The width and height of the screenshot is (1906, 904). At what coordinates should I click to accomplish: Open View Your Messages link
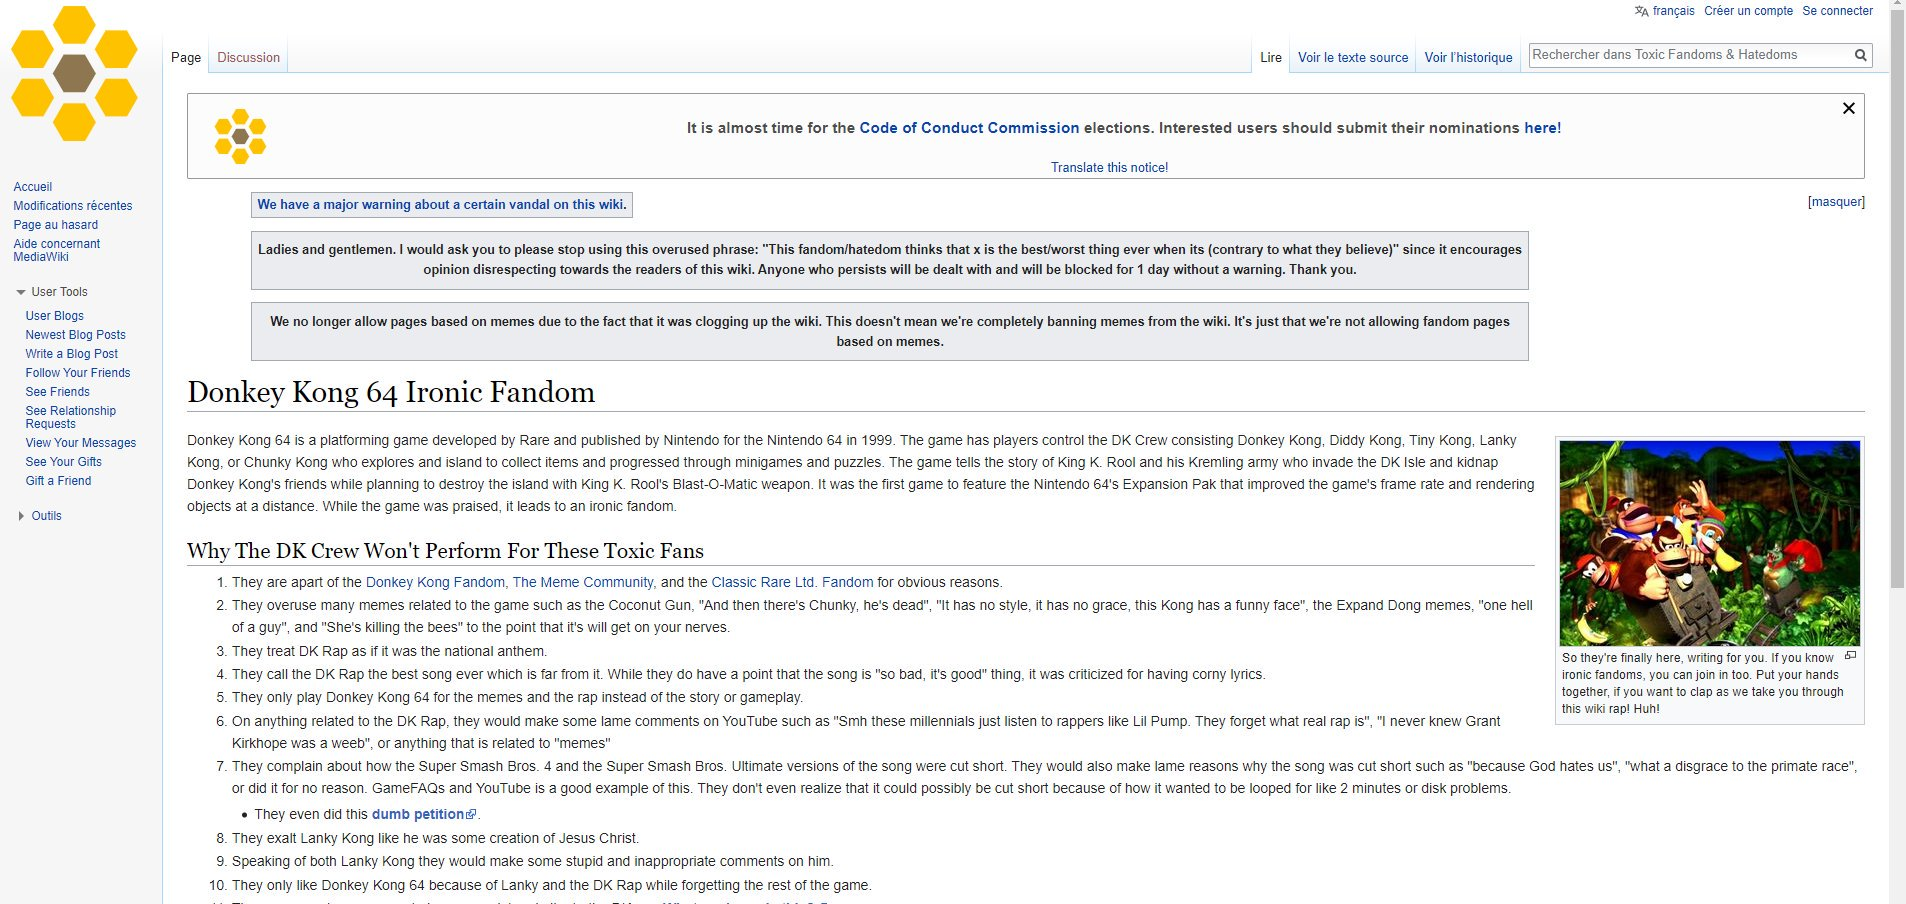pyautogui.click(x=81, y=443)
